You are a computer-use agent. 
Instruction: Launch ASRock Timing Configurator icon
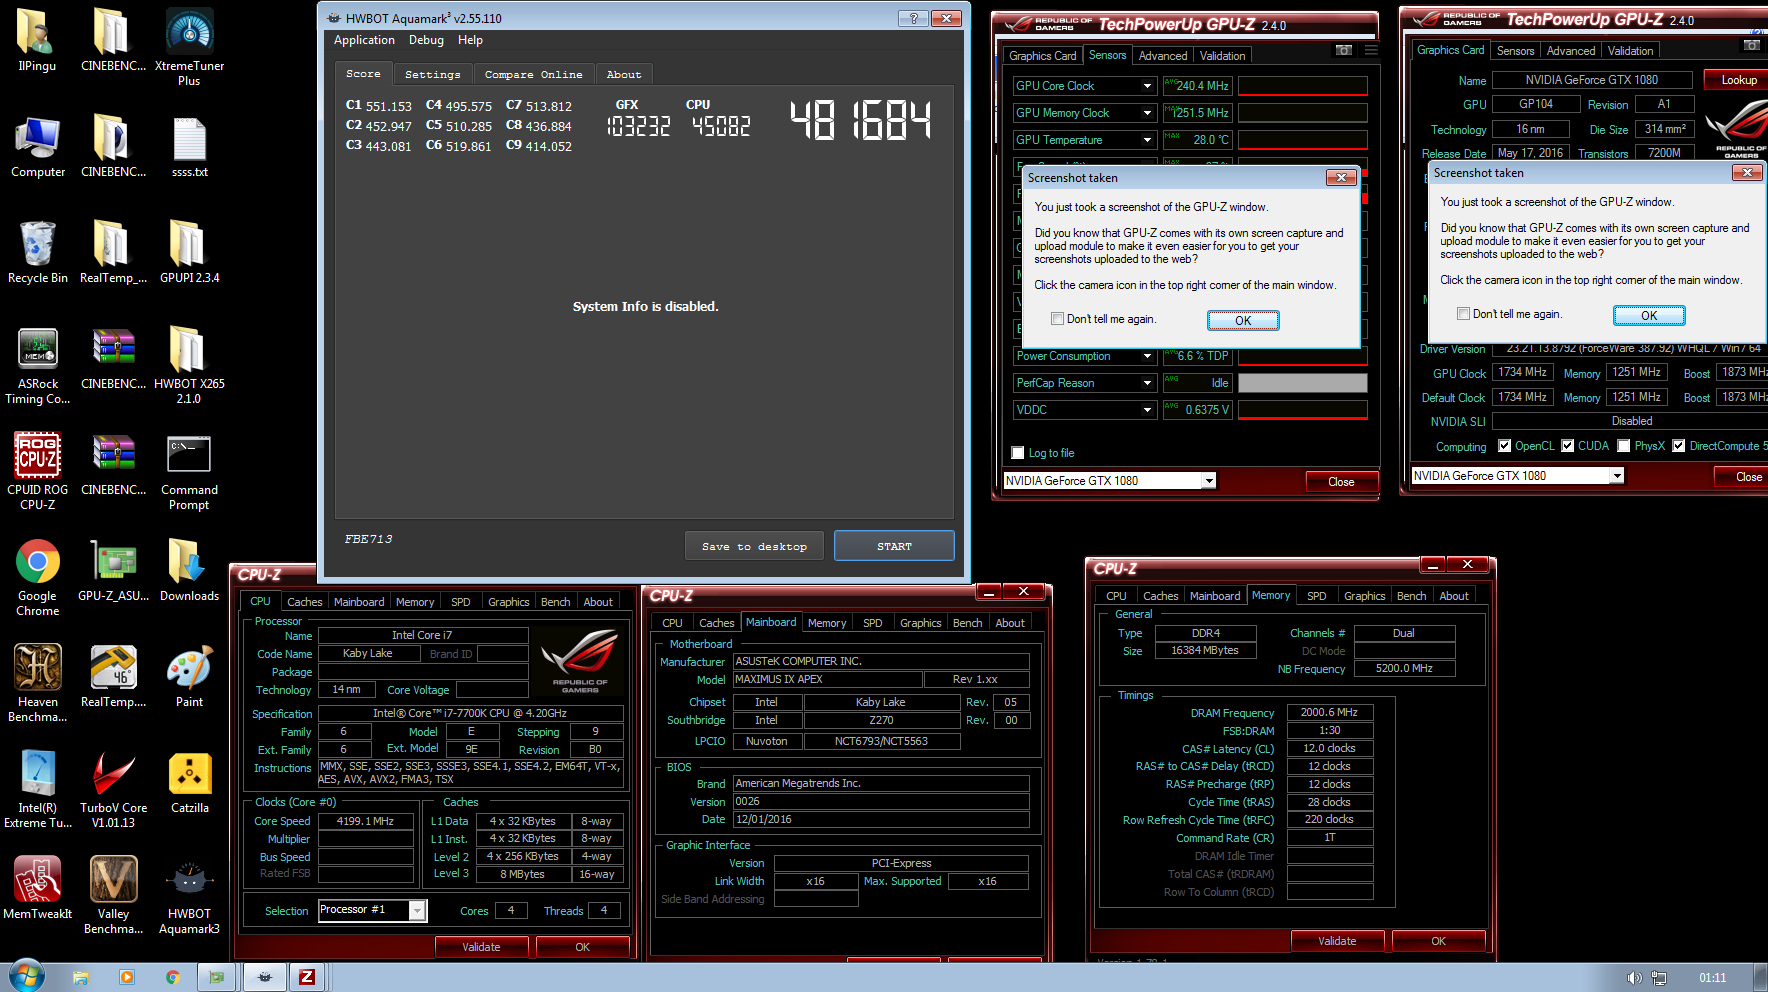point(38,366)
